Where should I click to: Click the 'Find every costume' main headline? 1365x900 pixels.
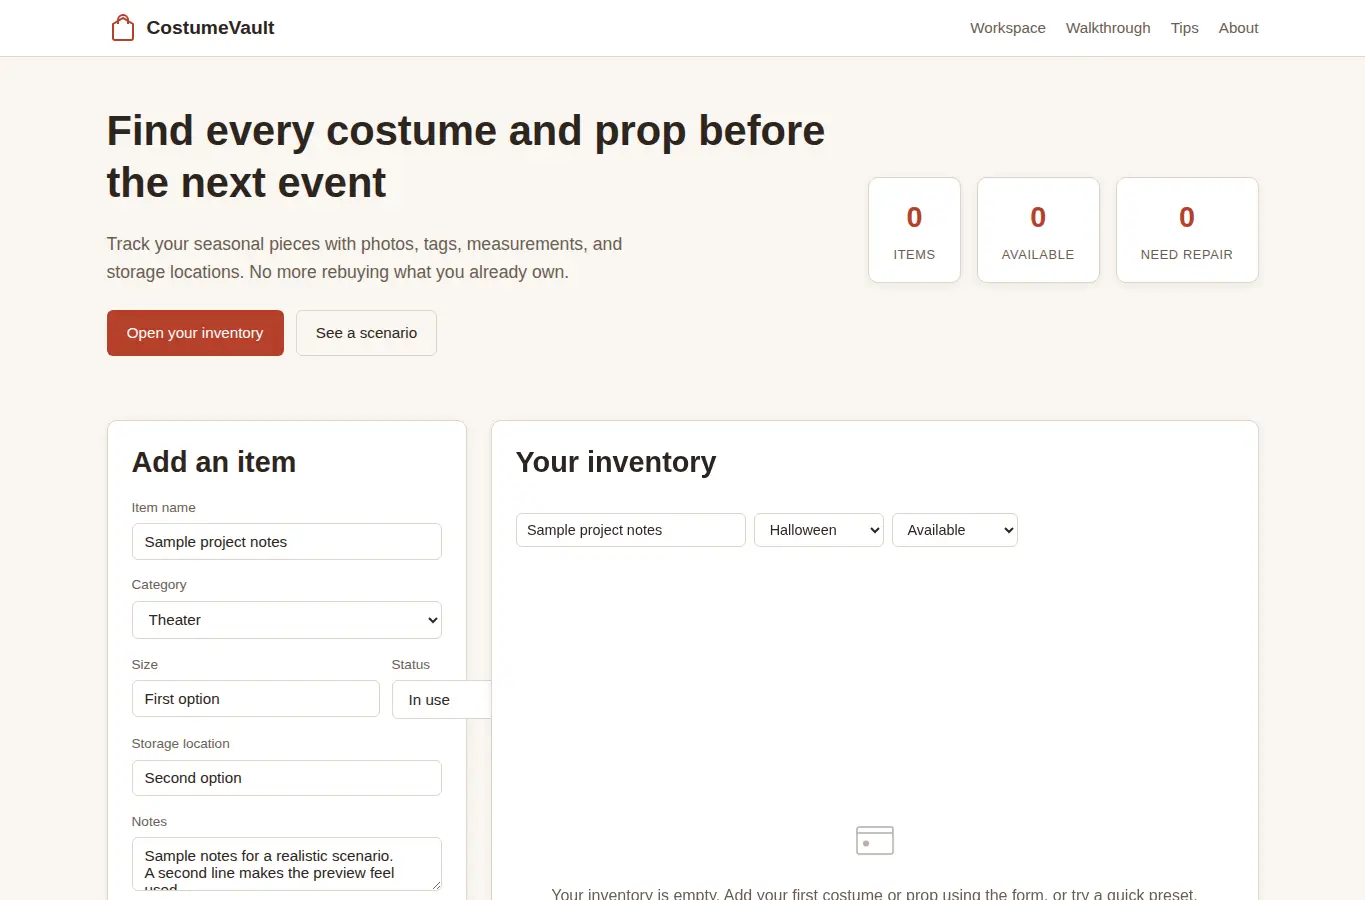coord(466,157)
